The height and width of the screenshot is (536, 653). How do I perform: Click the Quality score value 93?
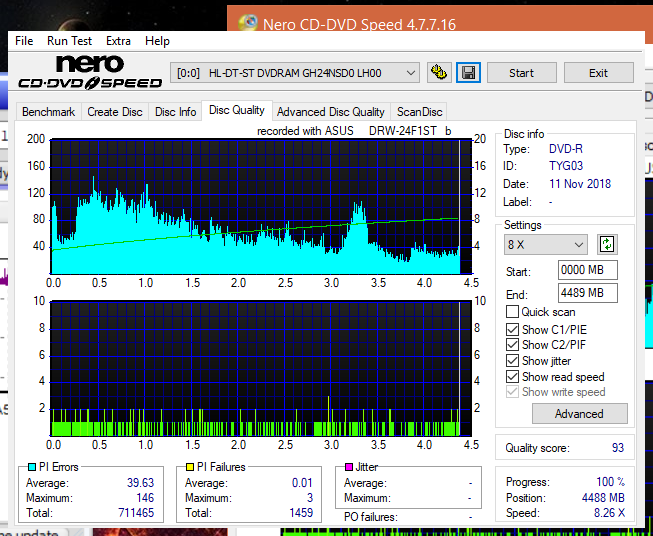[618, 448]
